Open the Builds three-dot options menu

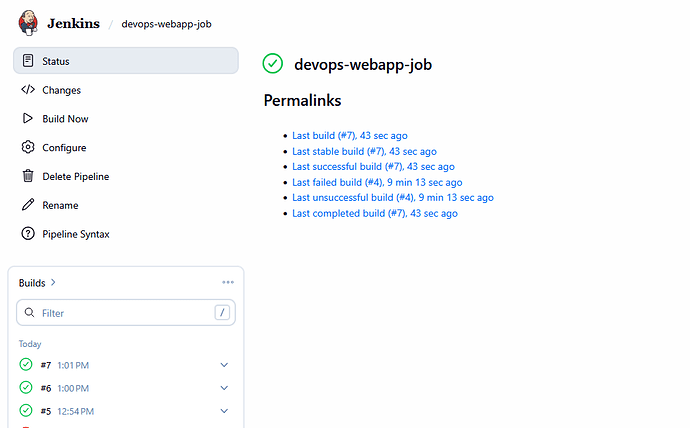[x=228, y=283]
